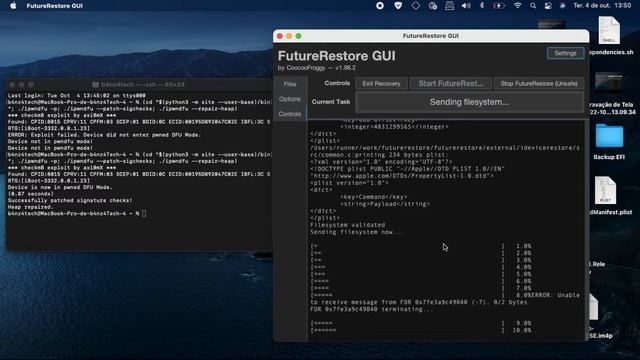The width and height of the screenshot is (640, 360).
Task: Click the Exit Recovery button
Action: tap(381, 84)
